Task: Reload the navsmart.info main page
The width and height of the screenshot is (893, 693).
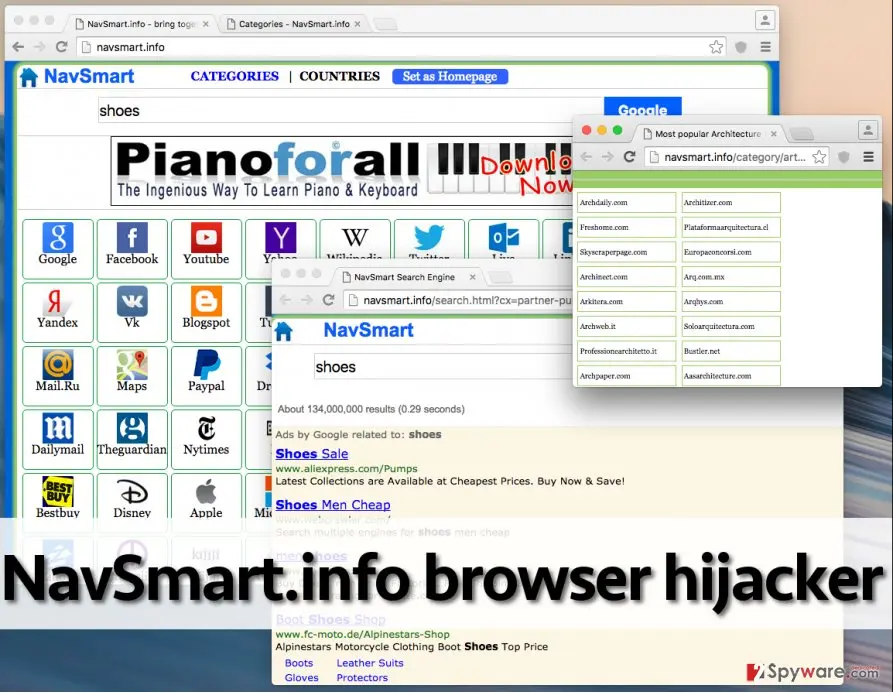Action: click(x=62, y=47)
